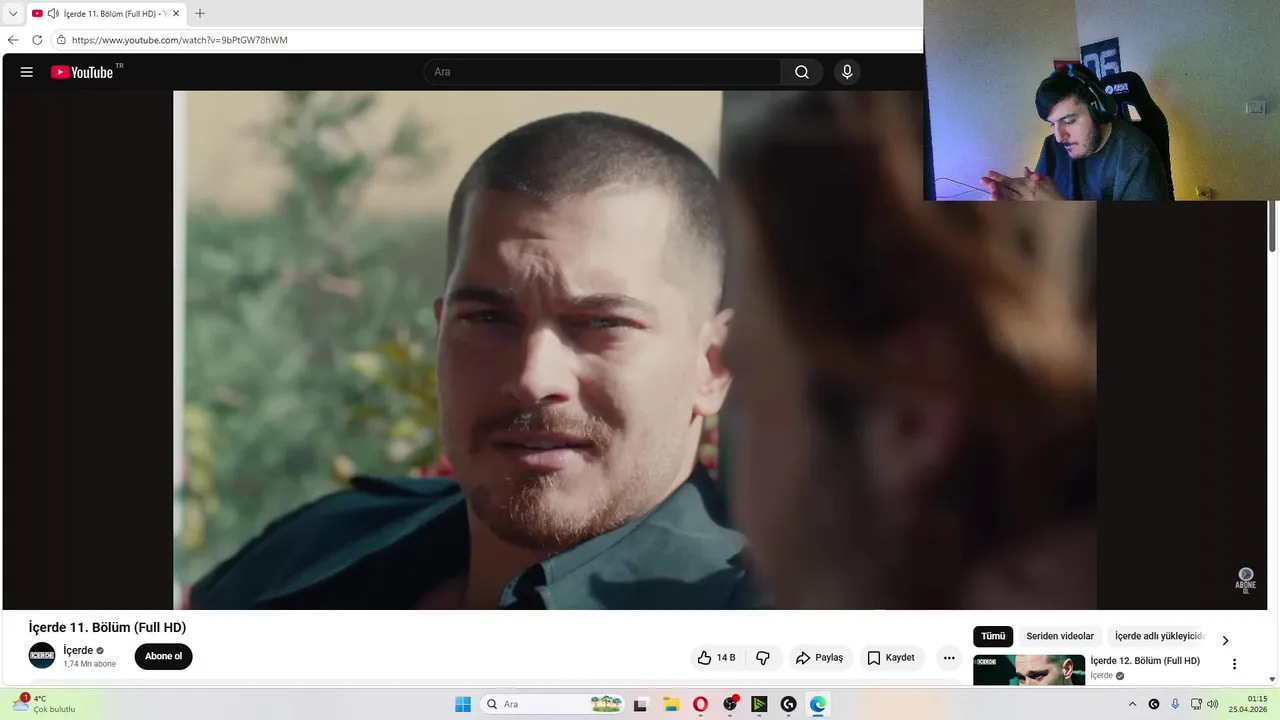View site info lock icon in address bar

coord(61,40)
